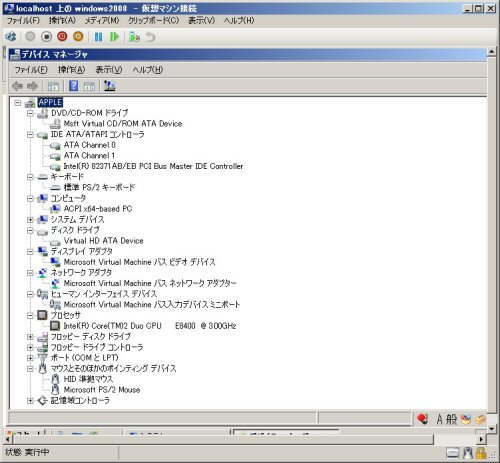Select HID 準拠マウス device
The height and width of the screenshot is (463, 500).
[x=88, y=379]
